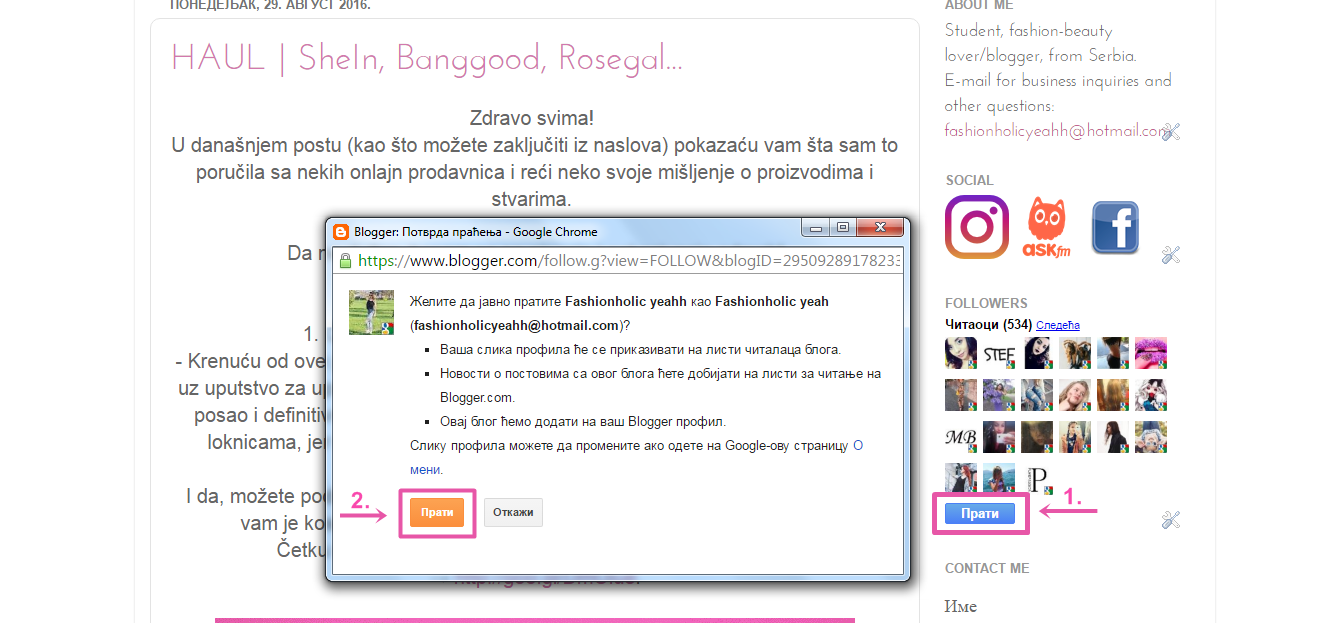The width and height of the screenshot is (1338, 623).
Task: Click the wrench edit icon in Social section
Action: coord(1171,255)
